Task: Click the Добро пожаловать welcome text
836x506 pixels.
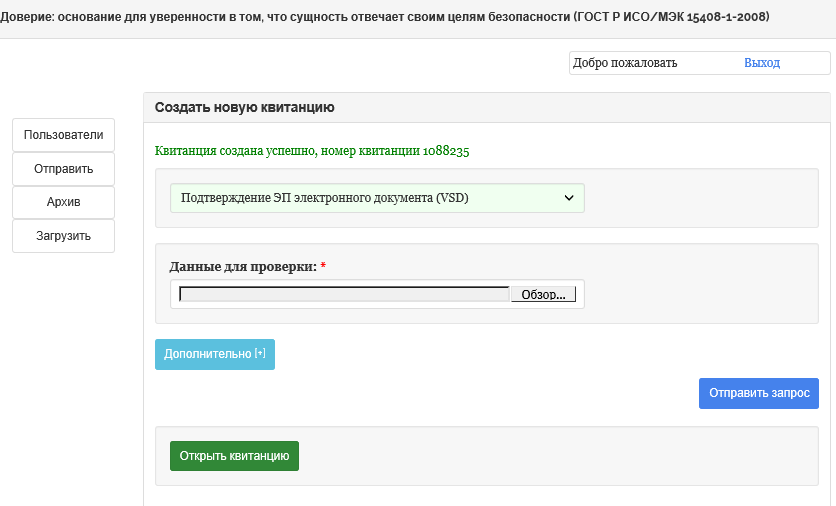Action: 626,63
